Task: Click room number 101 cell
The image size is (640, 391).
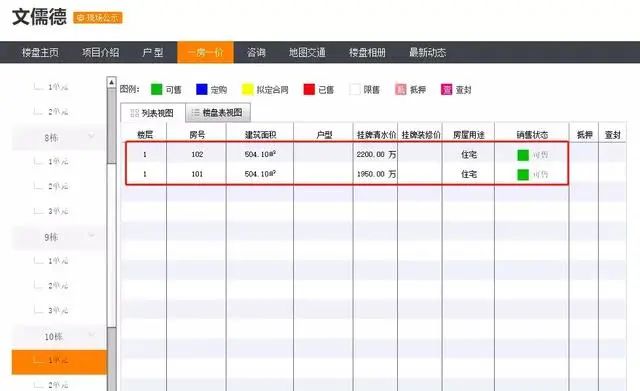Action: coord(197,174)
